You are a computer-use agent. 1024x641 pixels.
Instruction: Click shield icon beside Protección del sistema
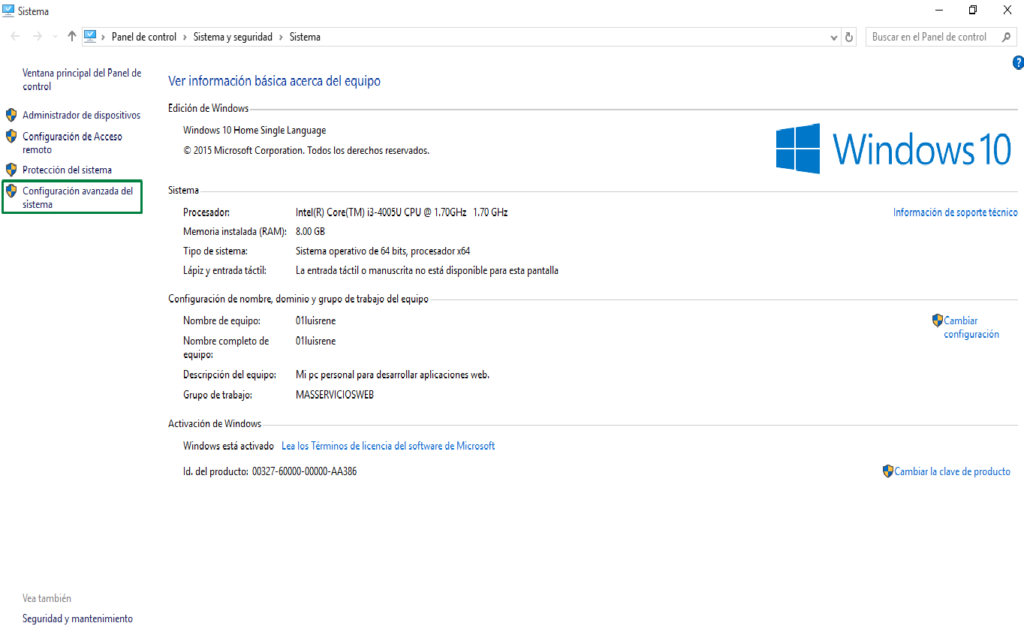(x=11, y=170)
